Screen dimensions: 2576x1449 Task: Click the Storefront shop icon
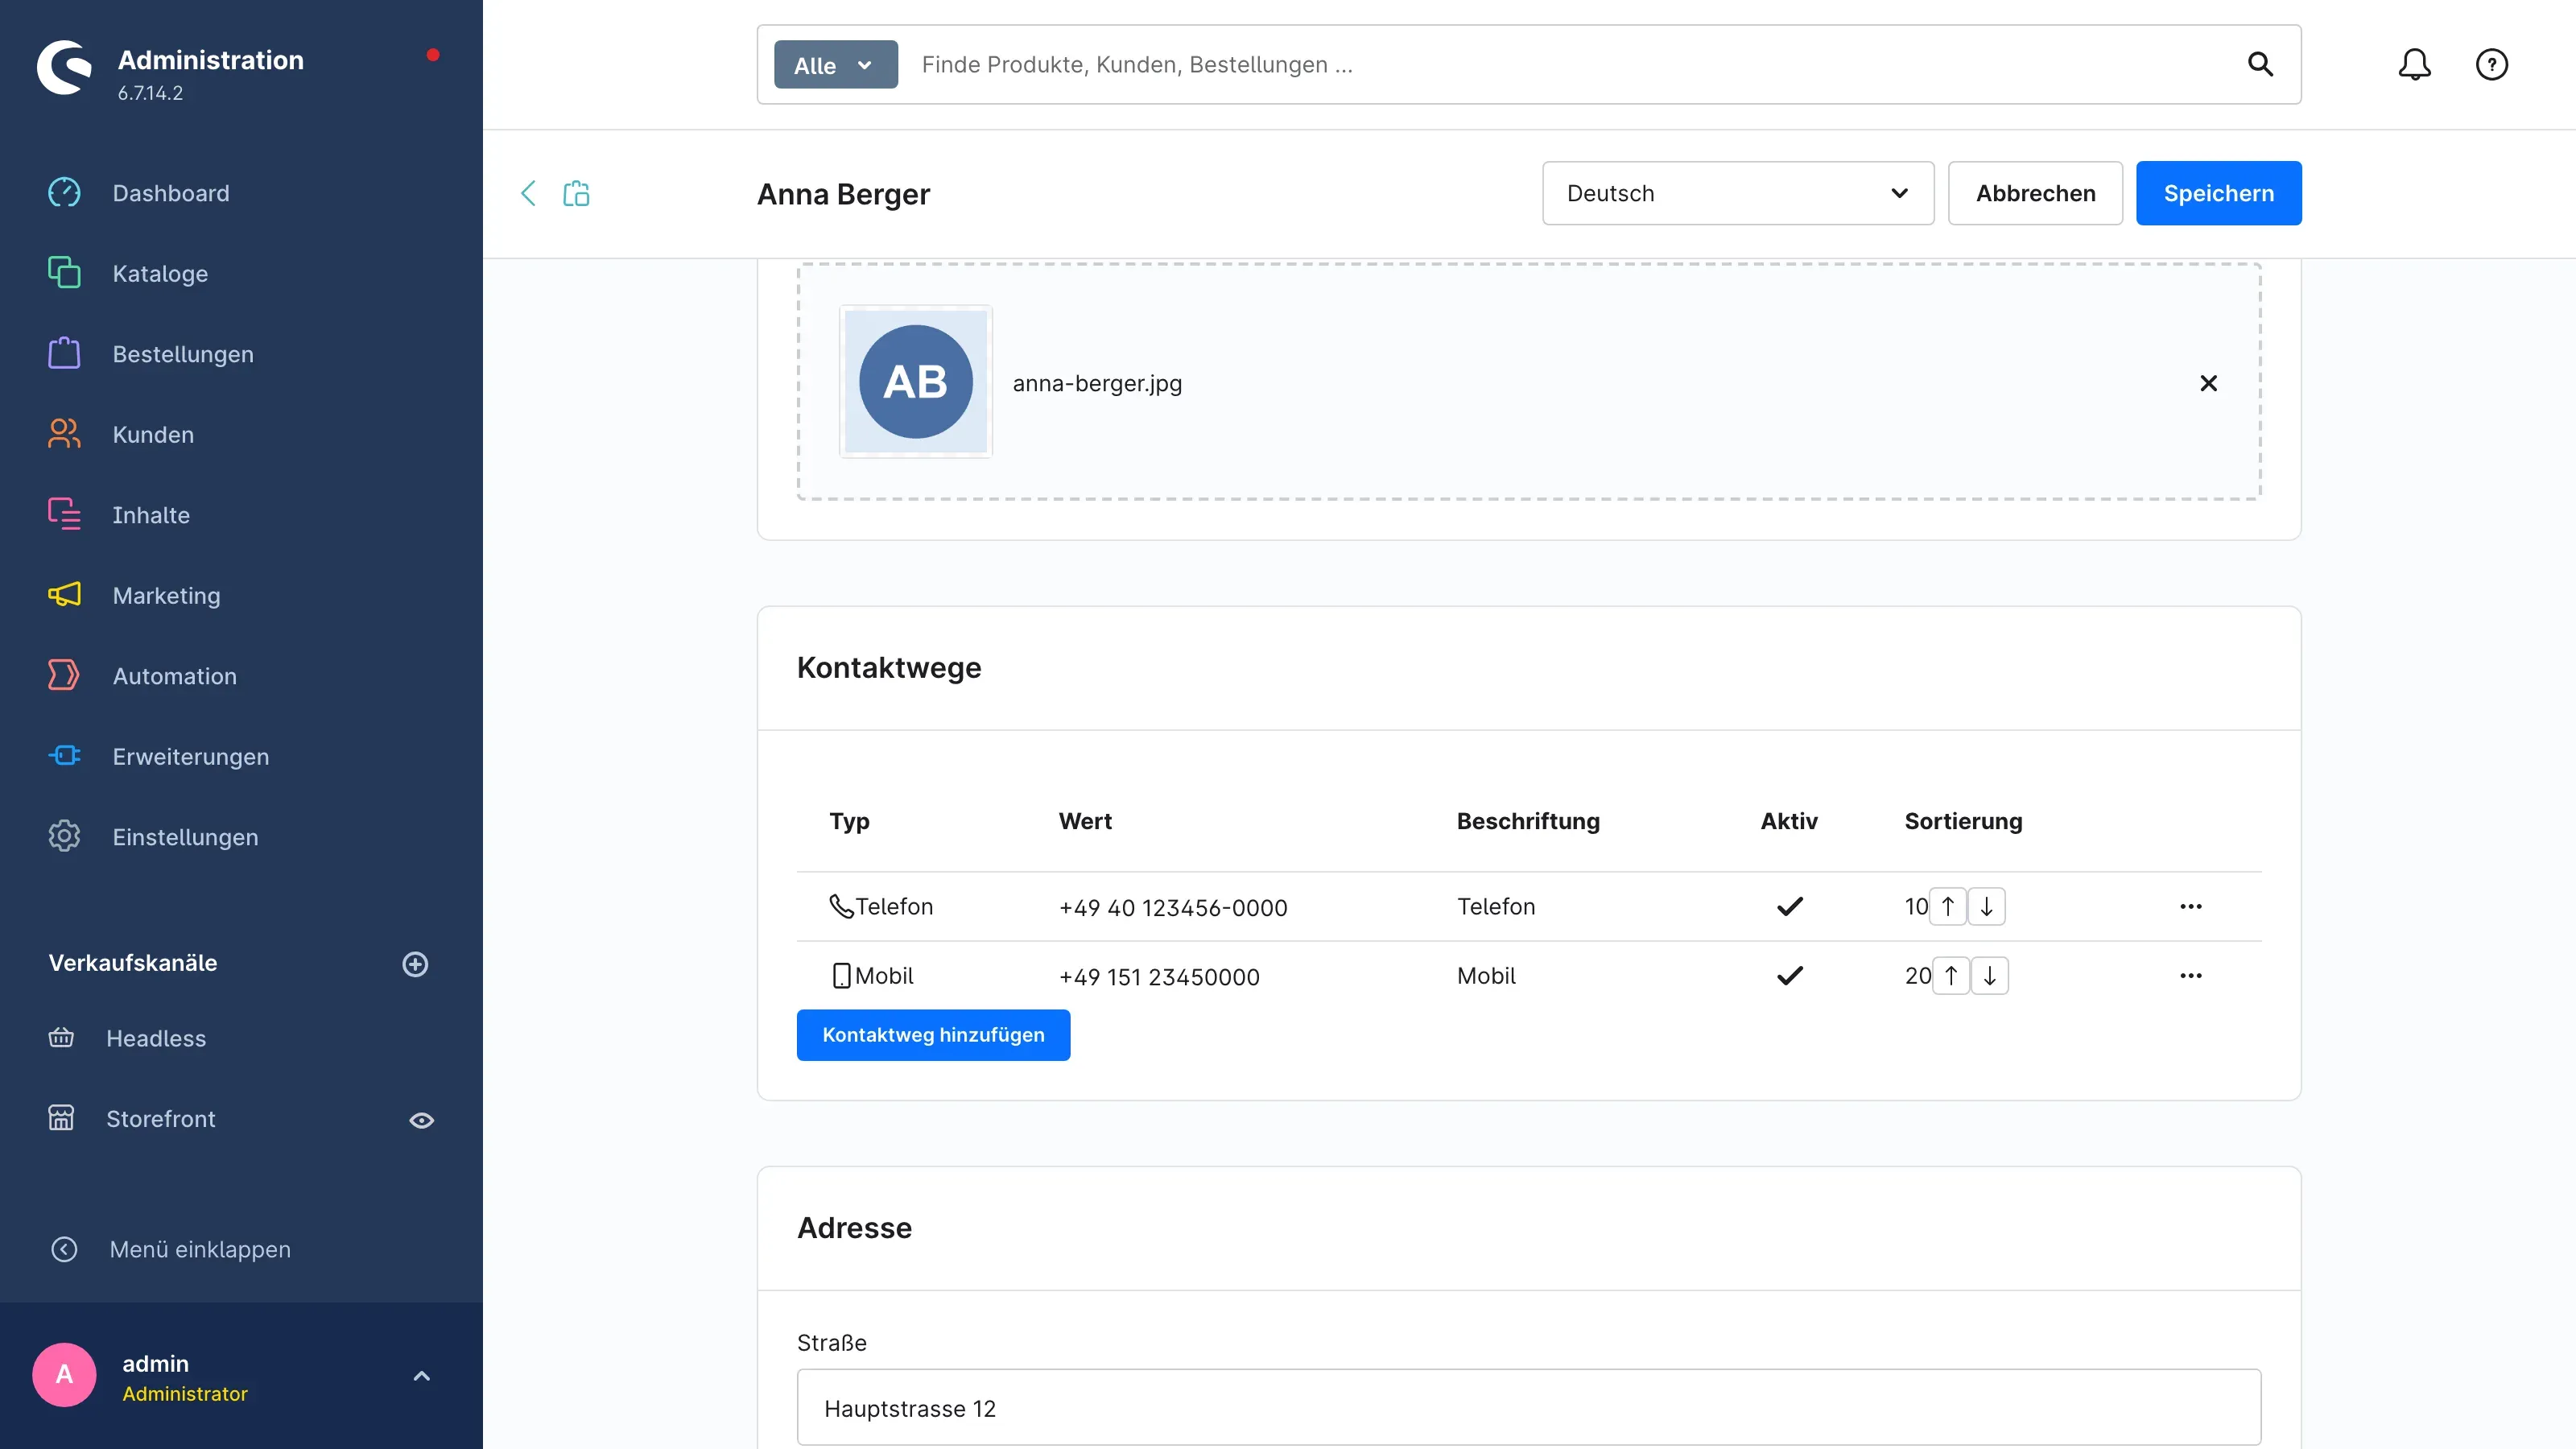tap(61, 1118)
